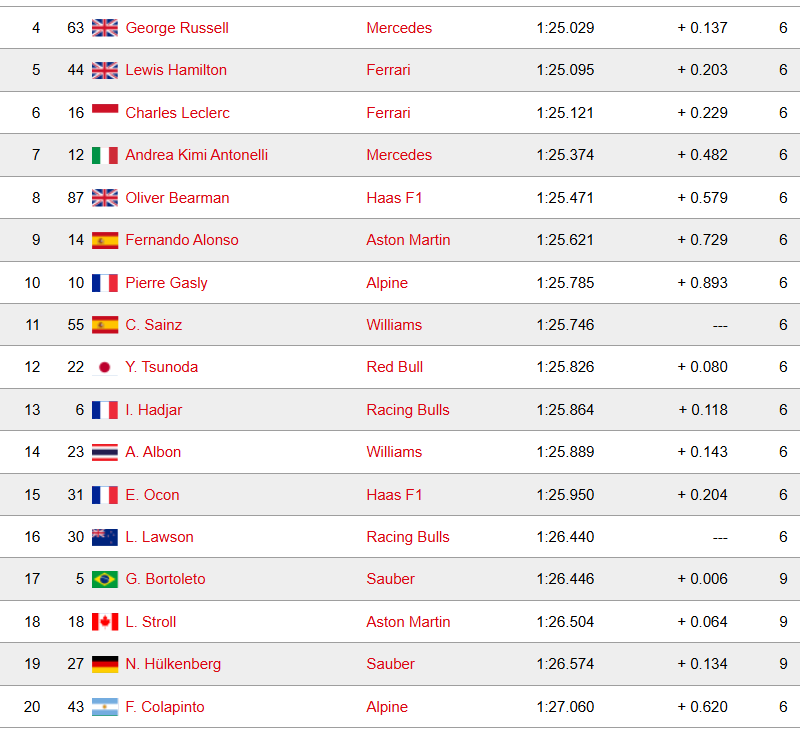This screenshot has height=729, width=801.
Task: Select the 1:25.746 lap time of C. Sainz
Action: [x=565, y=325]
